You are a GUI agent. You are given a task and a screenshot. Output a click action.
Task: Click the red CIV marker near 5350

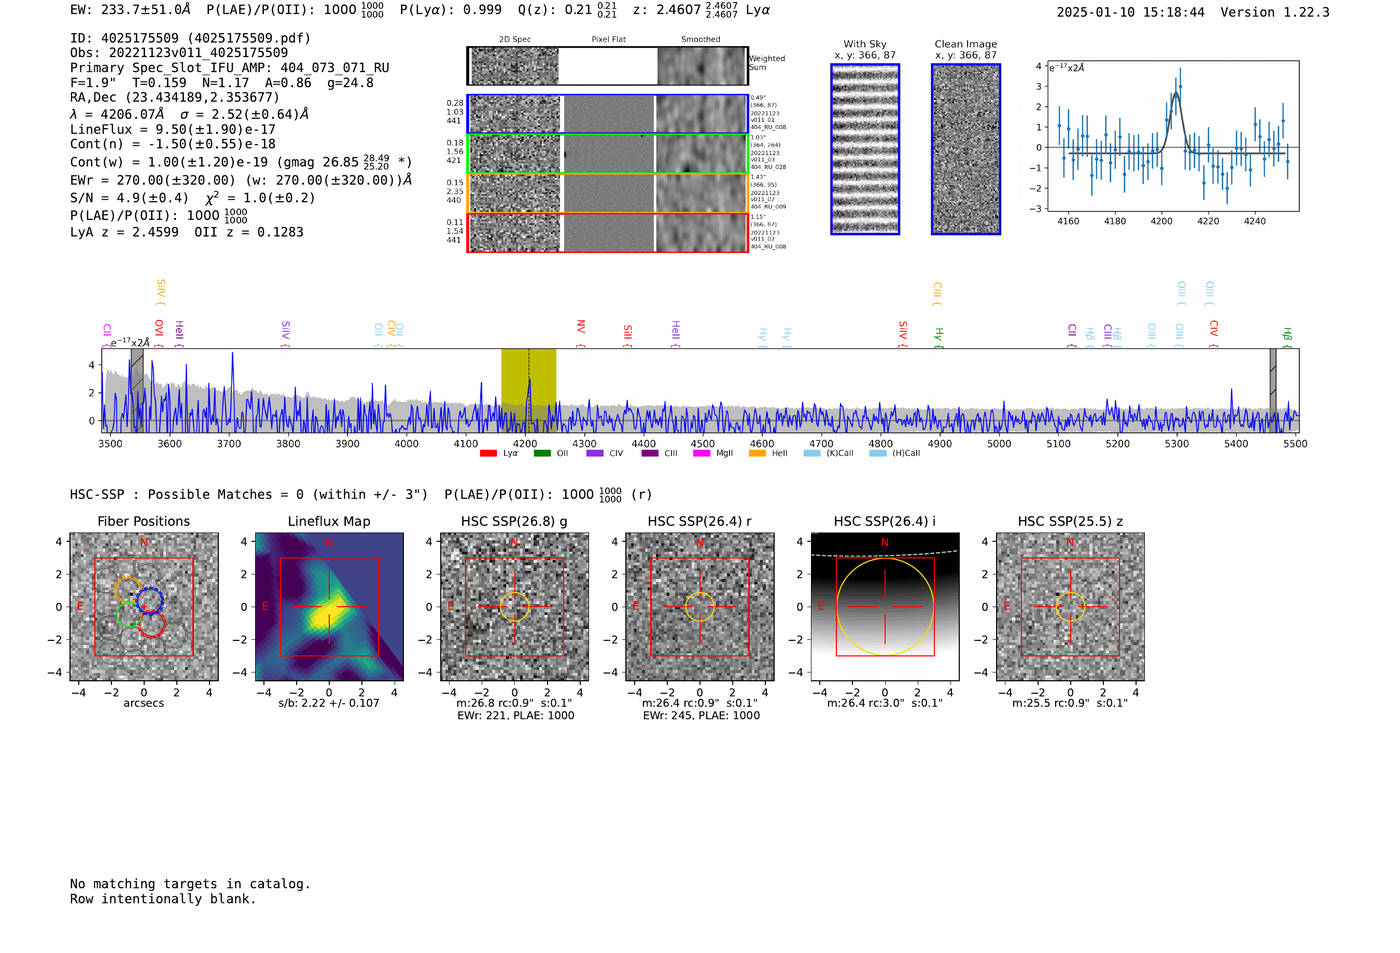[1213, 334]
